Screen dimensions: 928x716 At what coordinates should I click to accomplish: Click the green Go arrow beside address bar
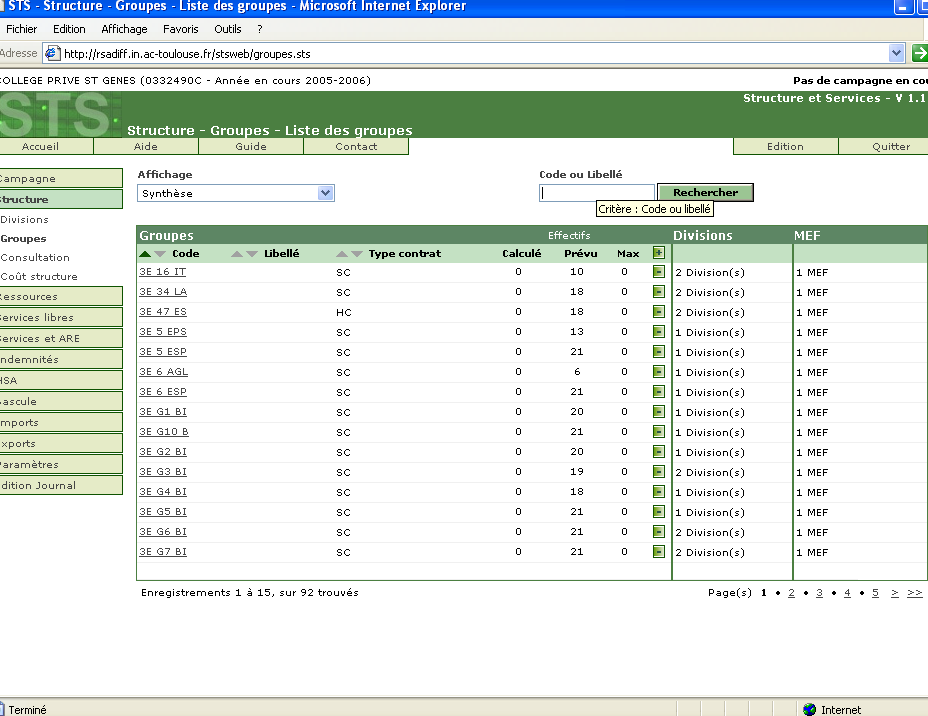click(x=920, y=53)
